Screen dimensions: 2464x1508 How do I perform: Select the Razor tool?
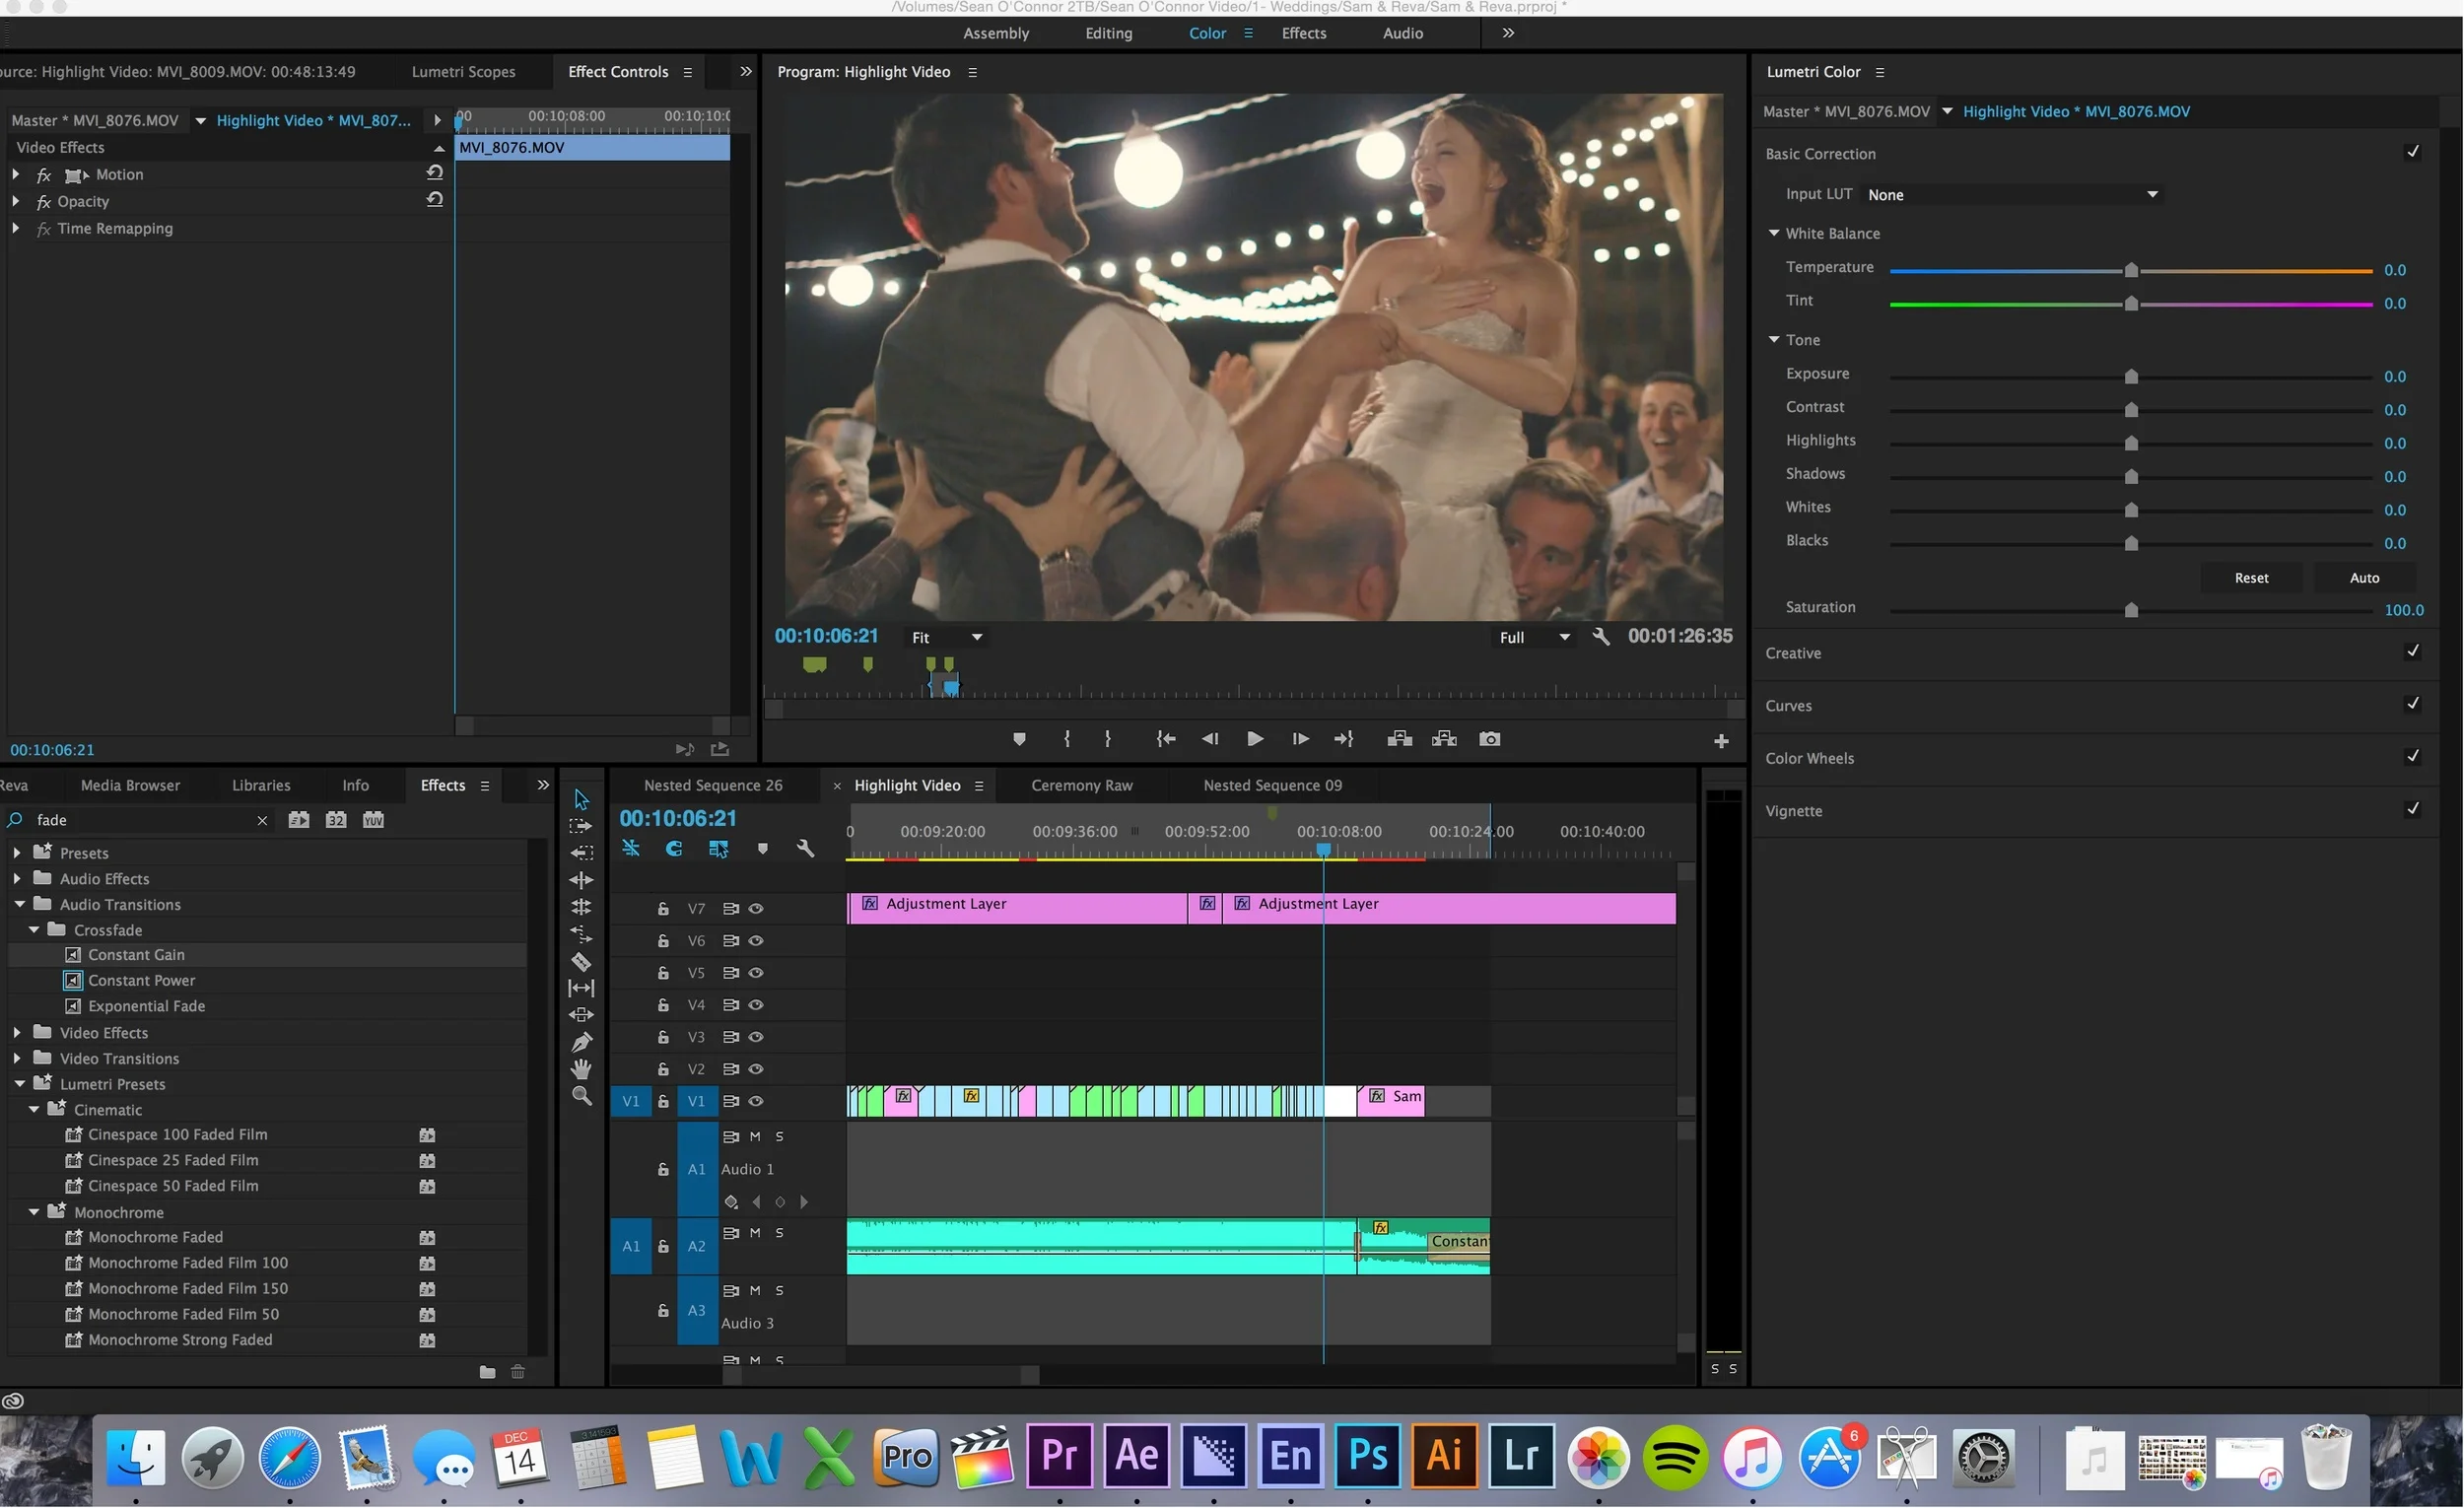[581, 960]
